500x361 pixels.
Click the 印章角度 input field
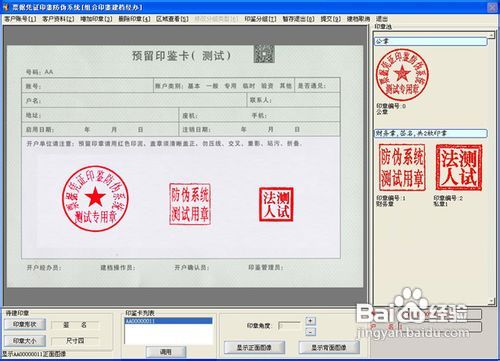pos(289,326)
